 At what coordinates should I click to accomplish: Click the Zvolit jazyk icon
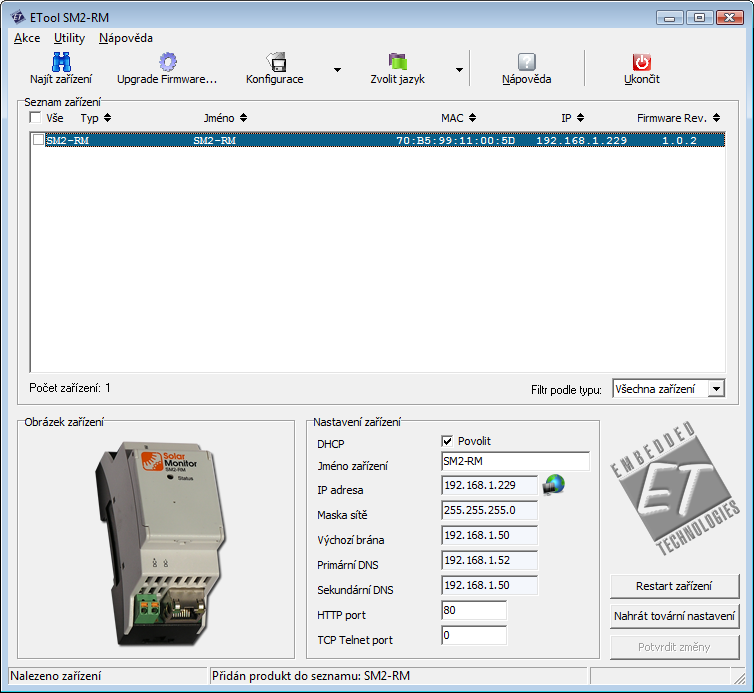point(397,62)
